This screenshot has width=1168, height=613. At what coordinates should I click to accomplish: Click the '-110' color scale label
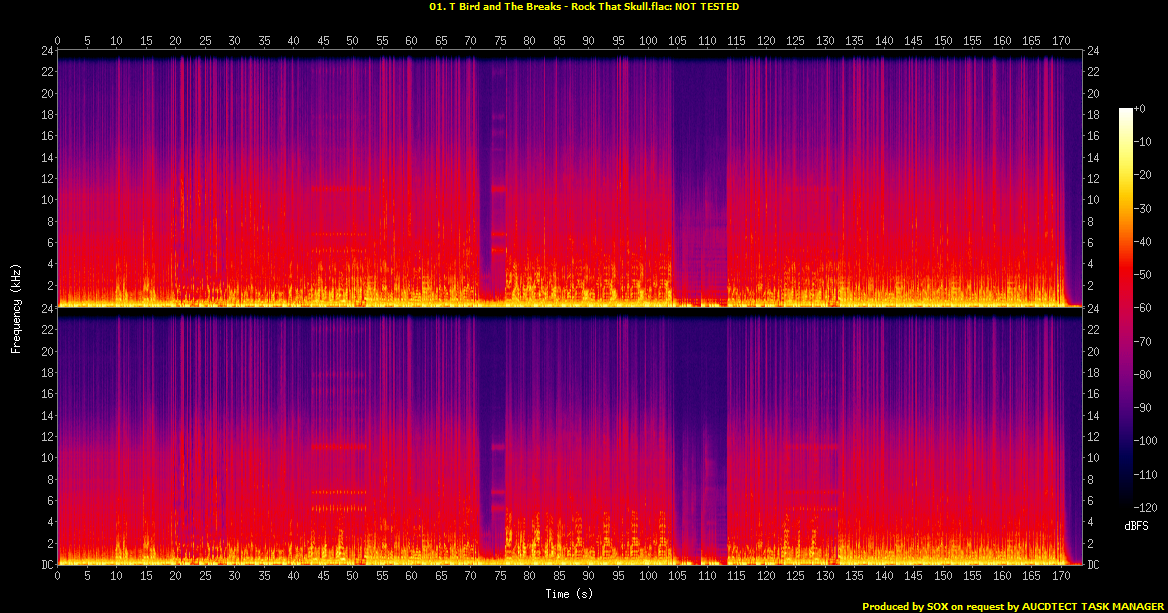(1146, 474)
